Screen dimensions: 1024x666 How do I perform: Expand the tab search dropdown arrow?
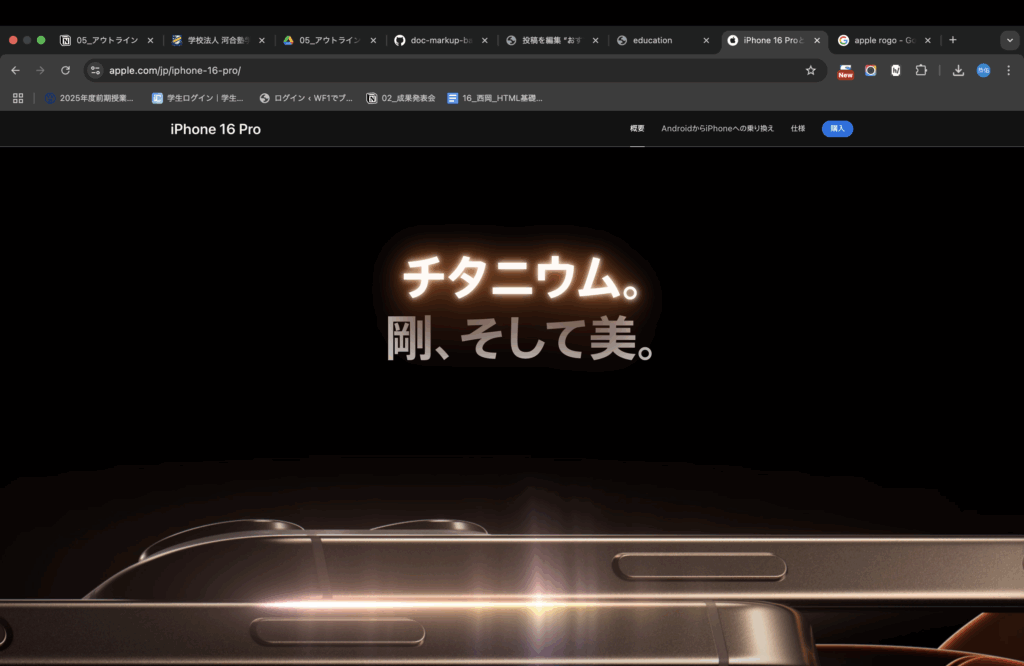[1009, 40]
